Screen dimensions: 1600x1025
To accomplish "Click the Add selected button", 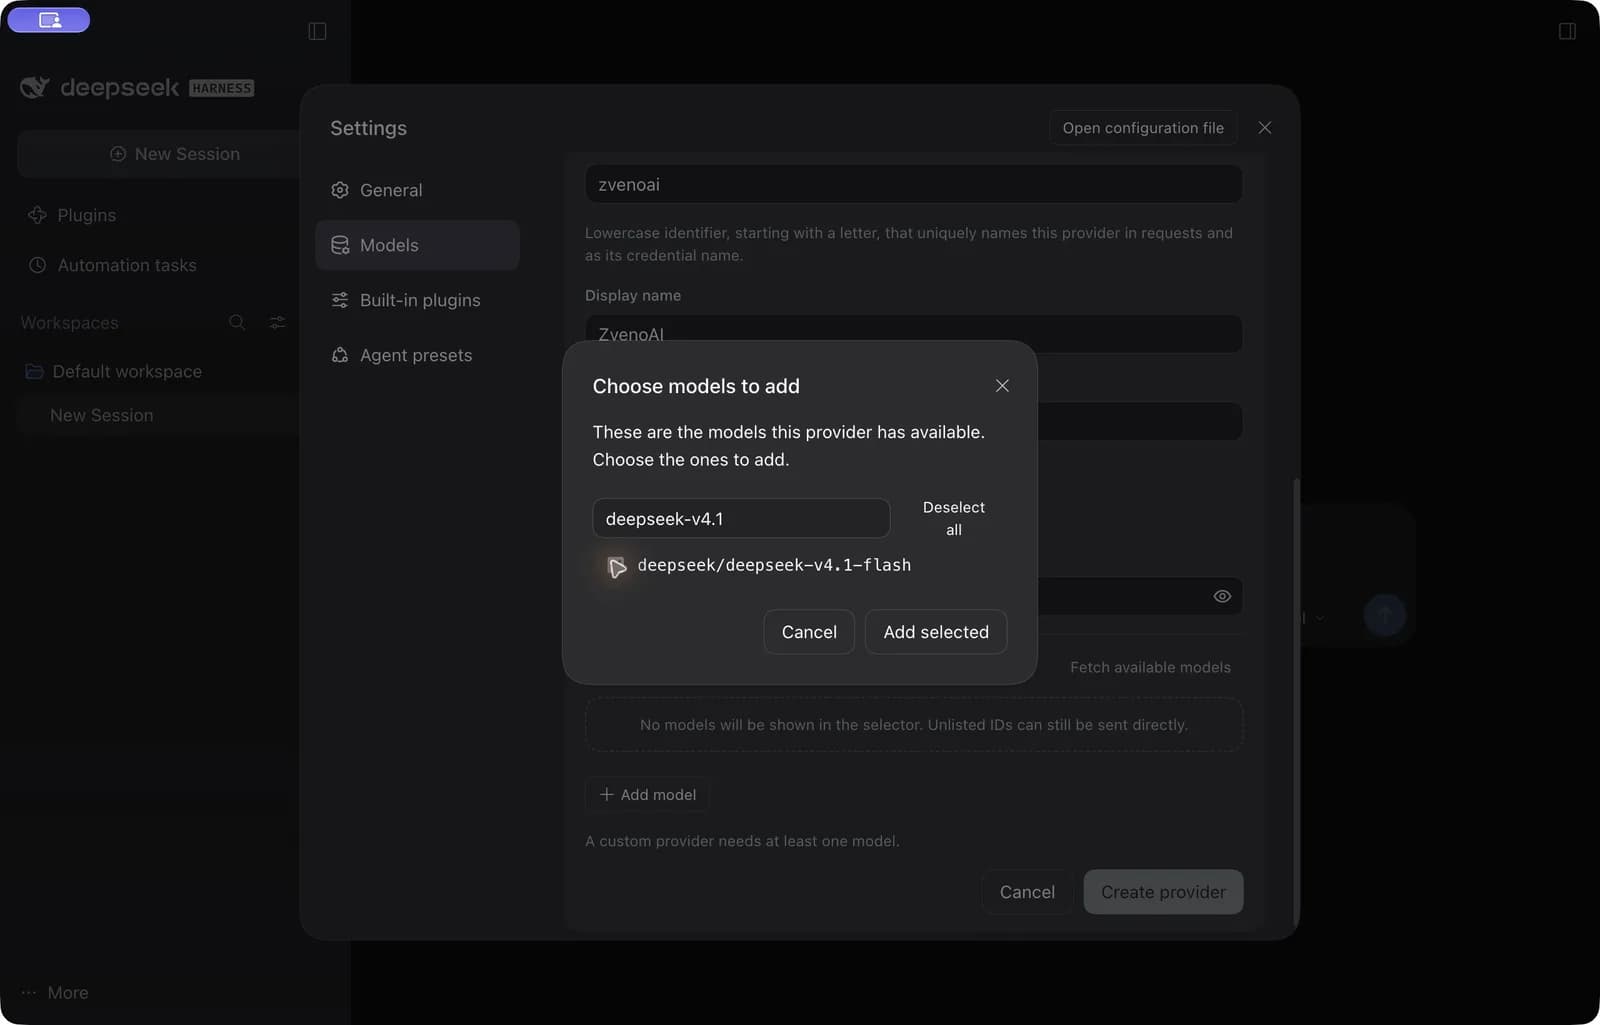I will [936, 632].
